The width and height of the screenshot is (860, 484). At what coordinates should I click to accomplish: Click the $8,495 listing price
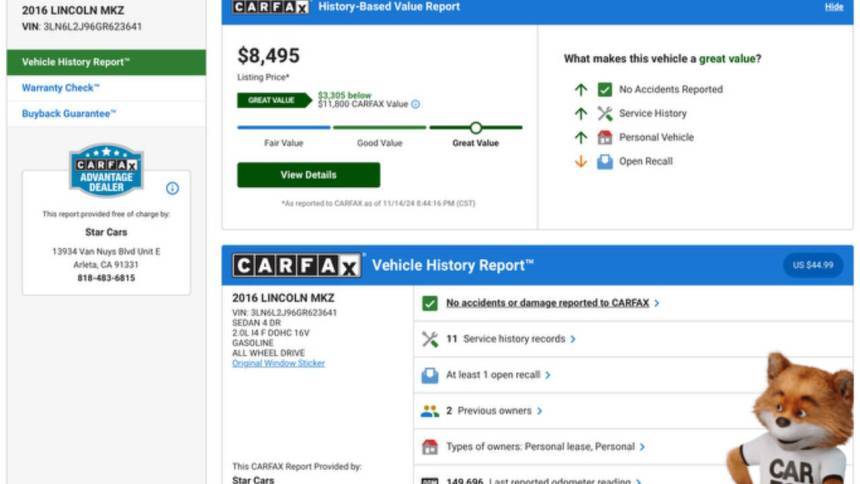pos(268,55)
